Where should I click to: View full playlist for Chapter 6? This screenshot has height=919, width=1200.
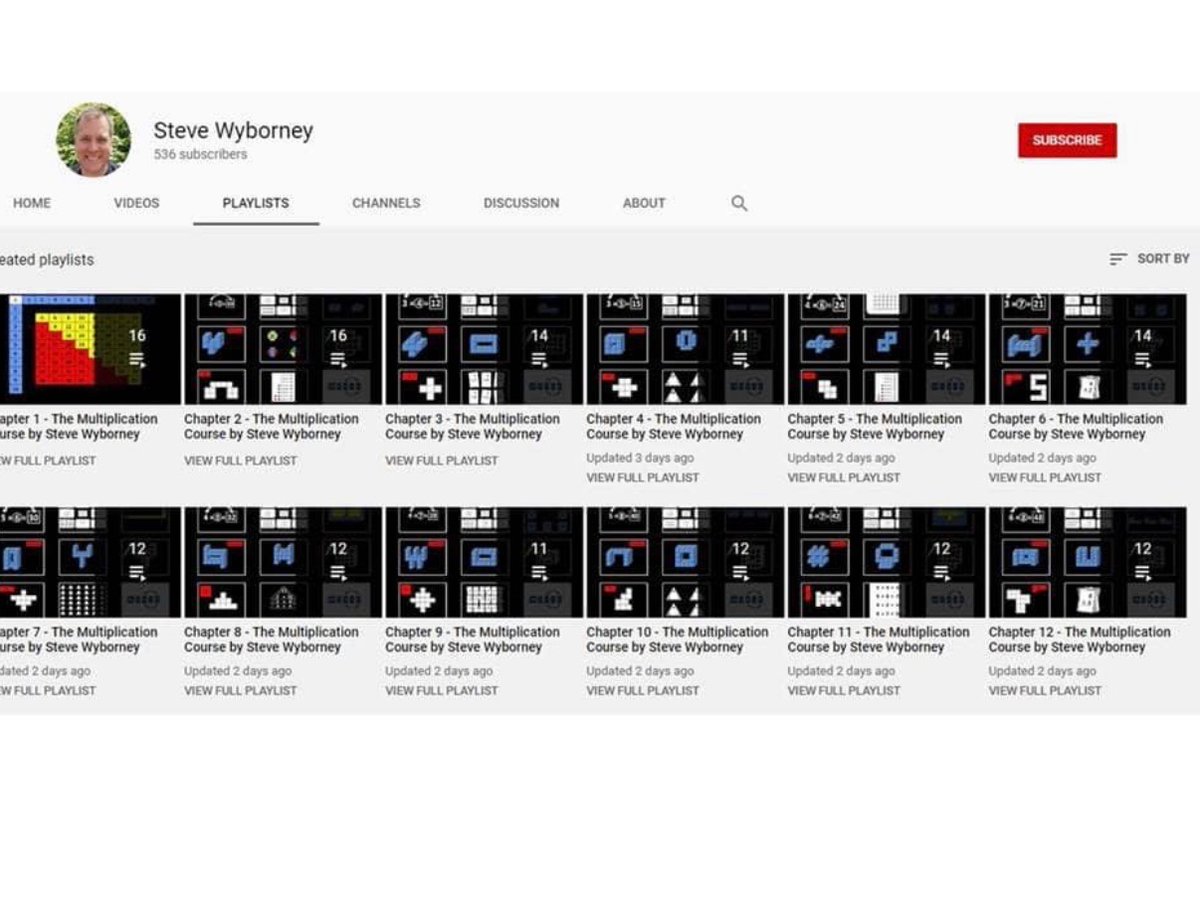(x=1045, y=478)
